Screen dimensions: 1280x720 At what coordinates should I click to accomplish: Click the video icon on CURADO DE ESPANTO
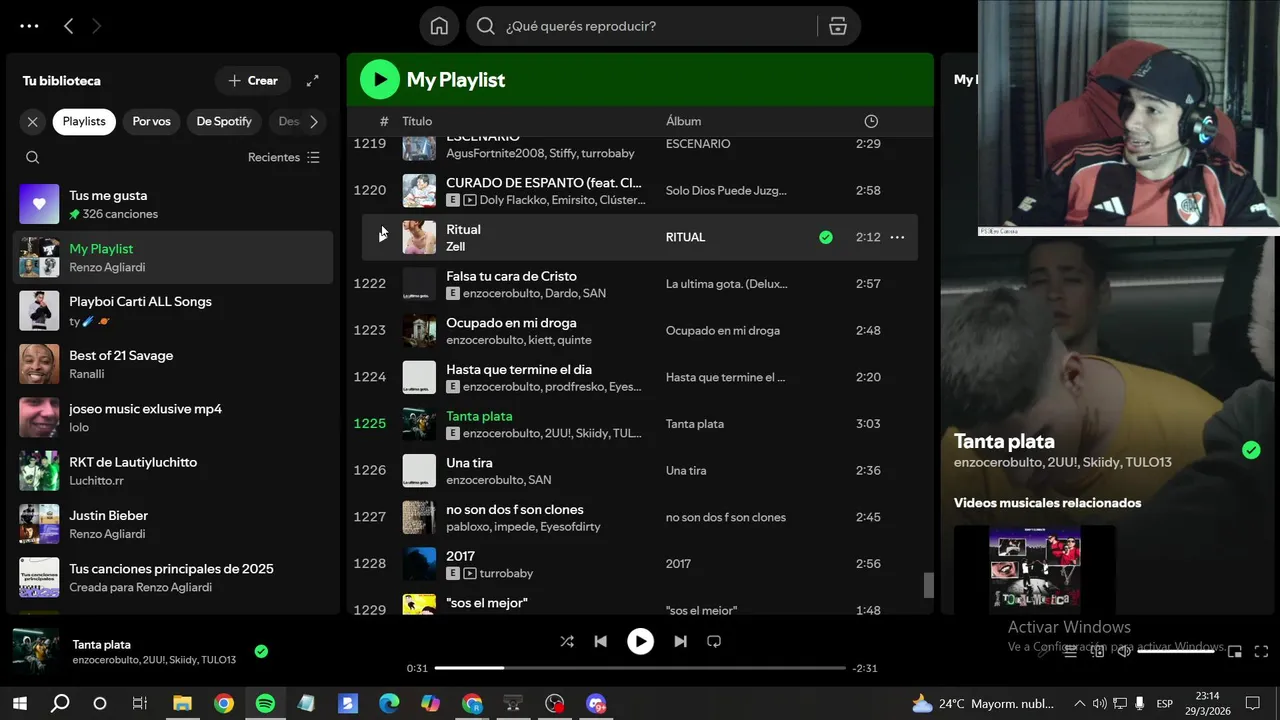(x=470, y=200)
